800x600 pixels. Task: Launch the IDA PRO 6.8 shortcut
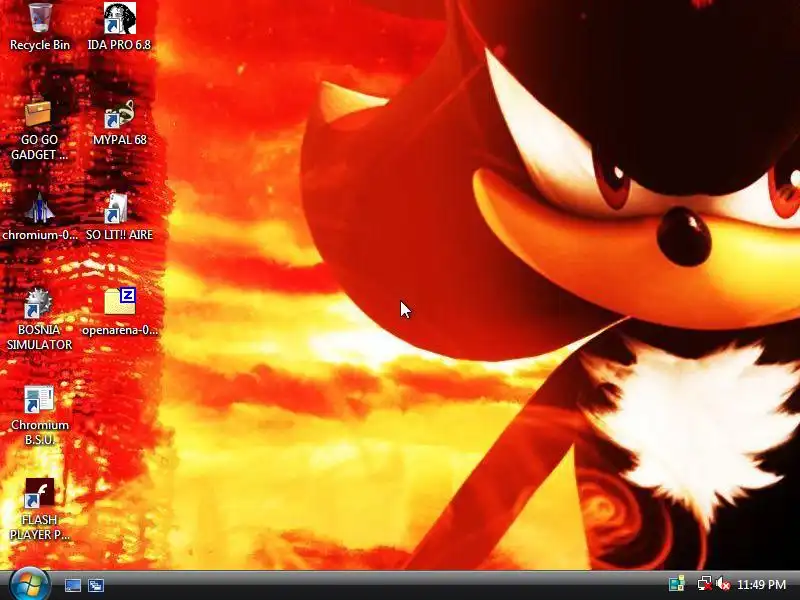point(119,27)
